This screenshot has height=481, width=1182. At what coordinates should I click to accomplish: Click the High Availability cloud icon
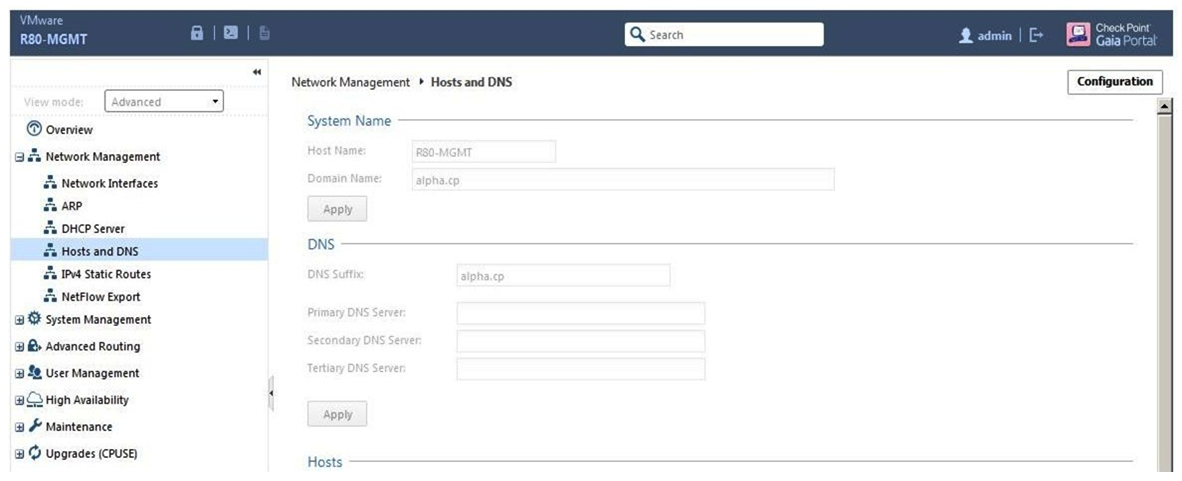35,400
